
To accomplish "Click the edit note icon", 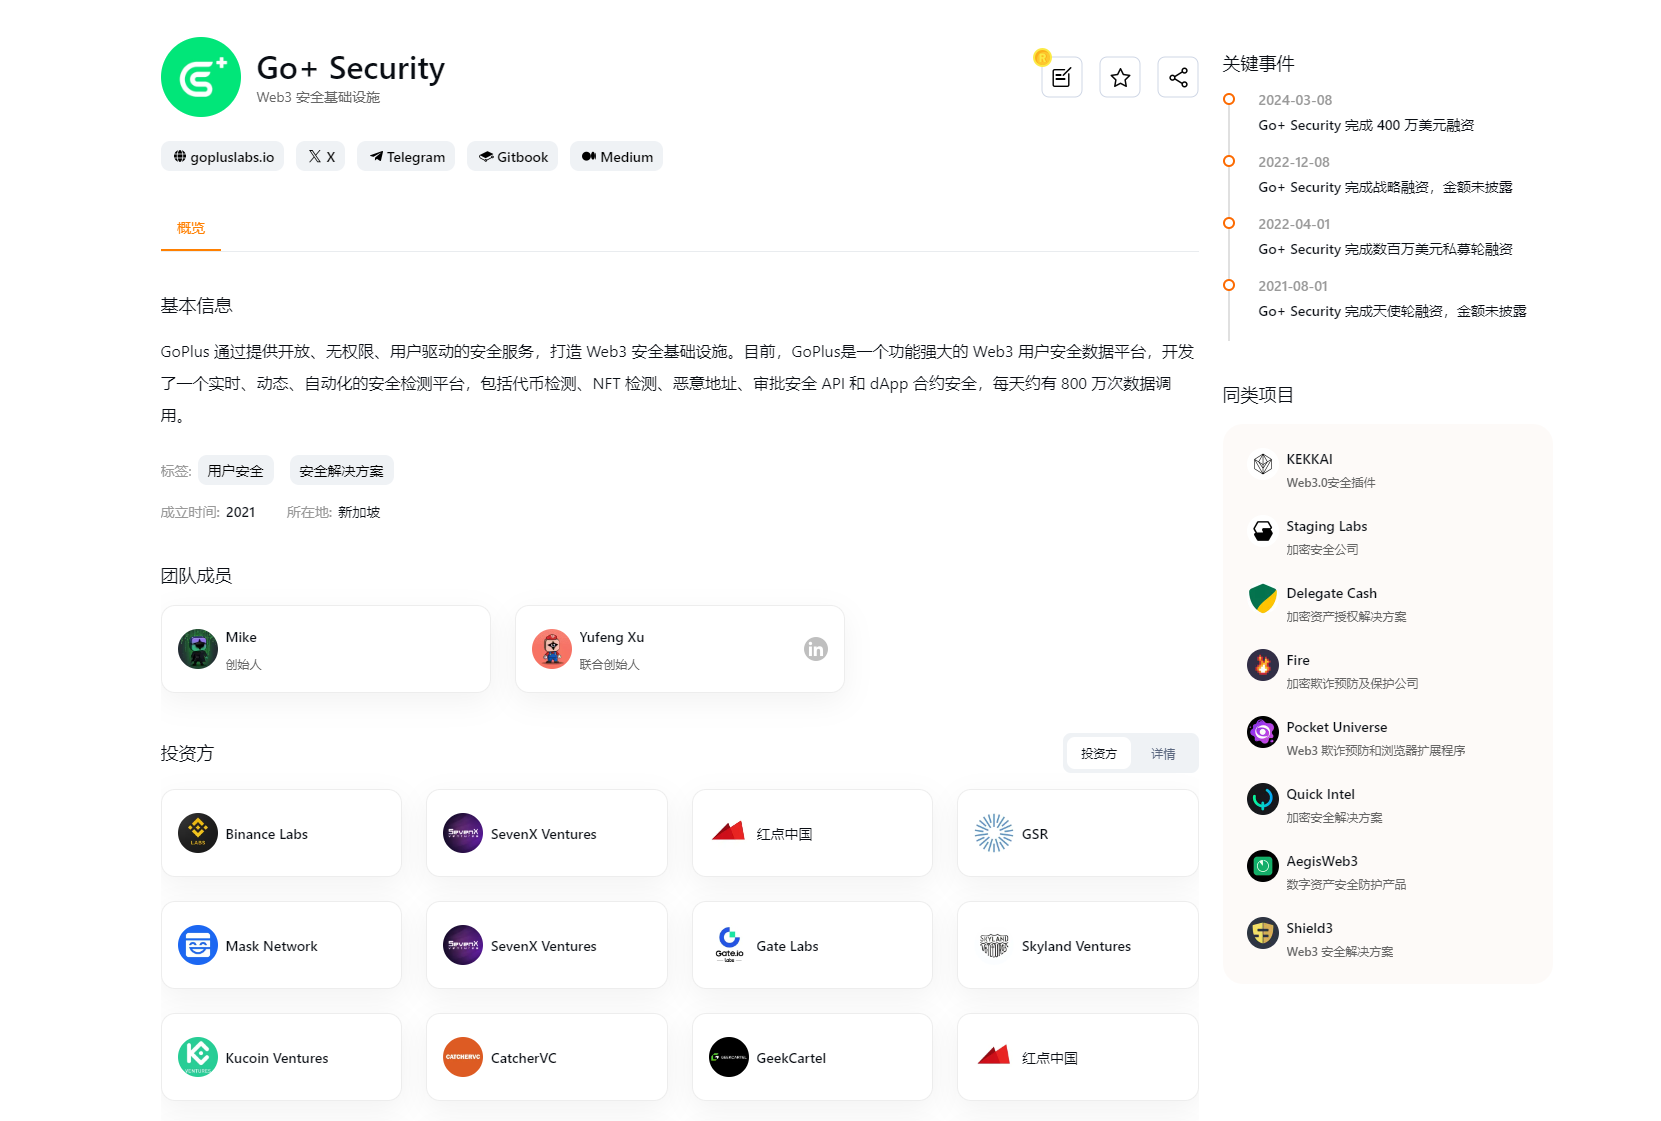I will point(1062,77).
